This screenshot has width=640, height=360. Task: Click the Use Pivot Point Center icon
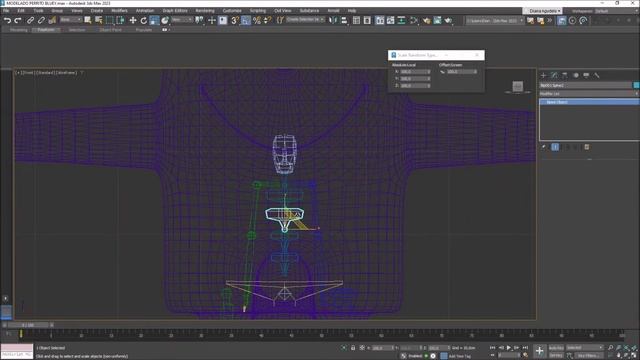199,20
